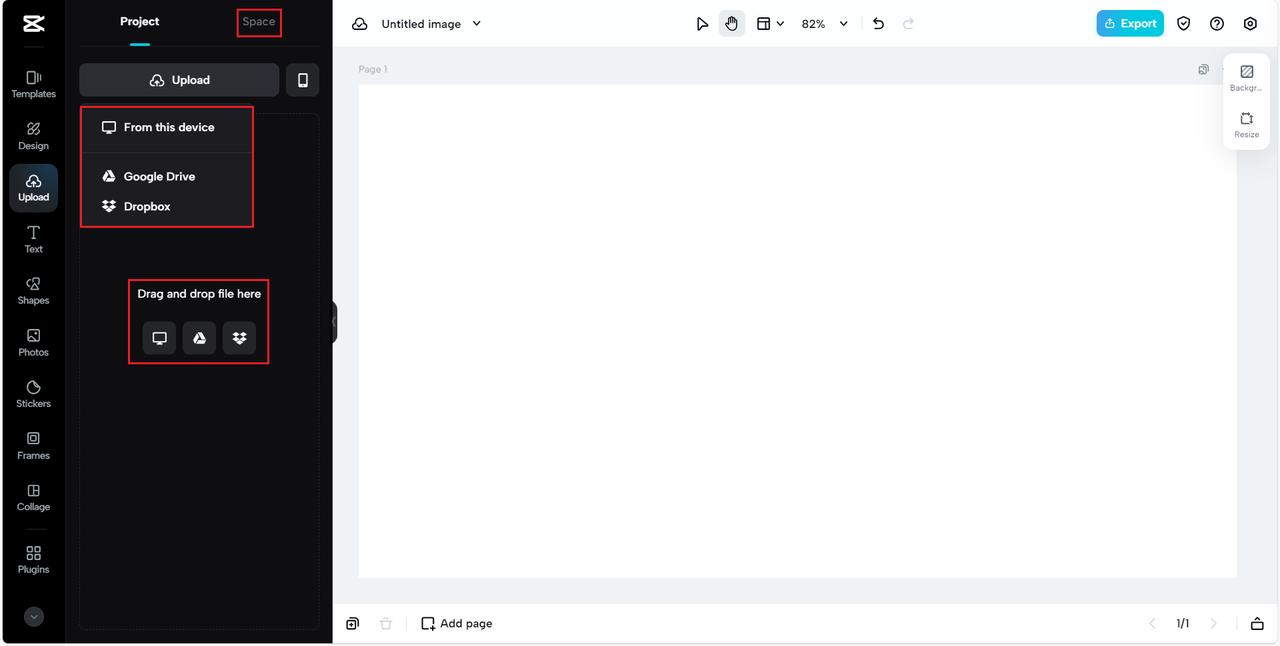Image resolution: width=1280 pixels, height=646 pixels.
Task: Open the help question mark icon
Action: point(1217,24)
